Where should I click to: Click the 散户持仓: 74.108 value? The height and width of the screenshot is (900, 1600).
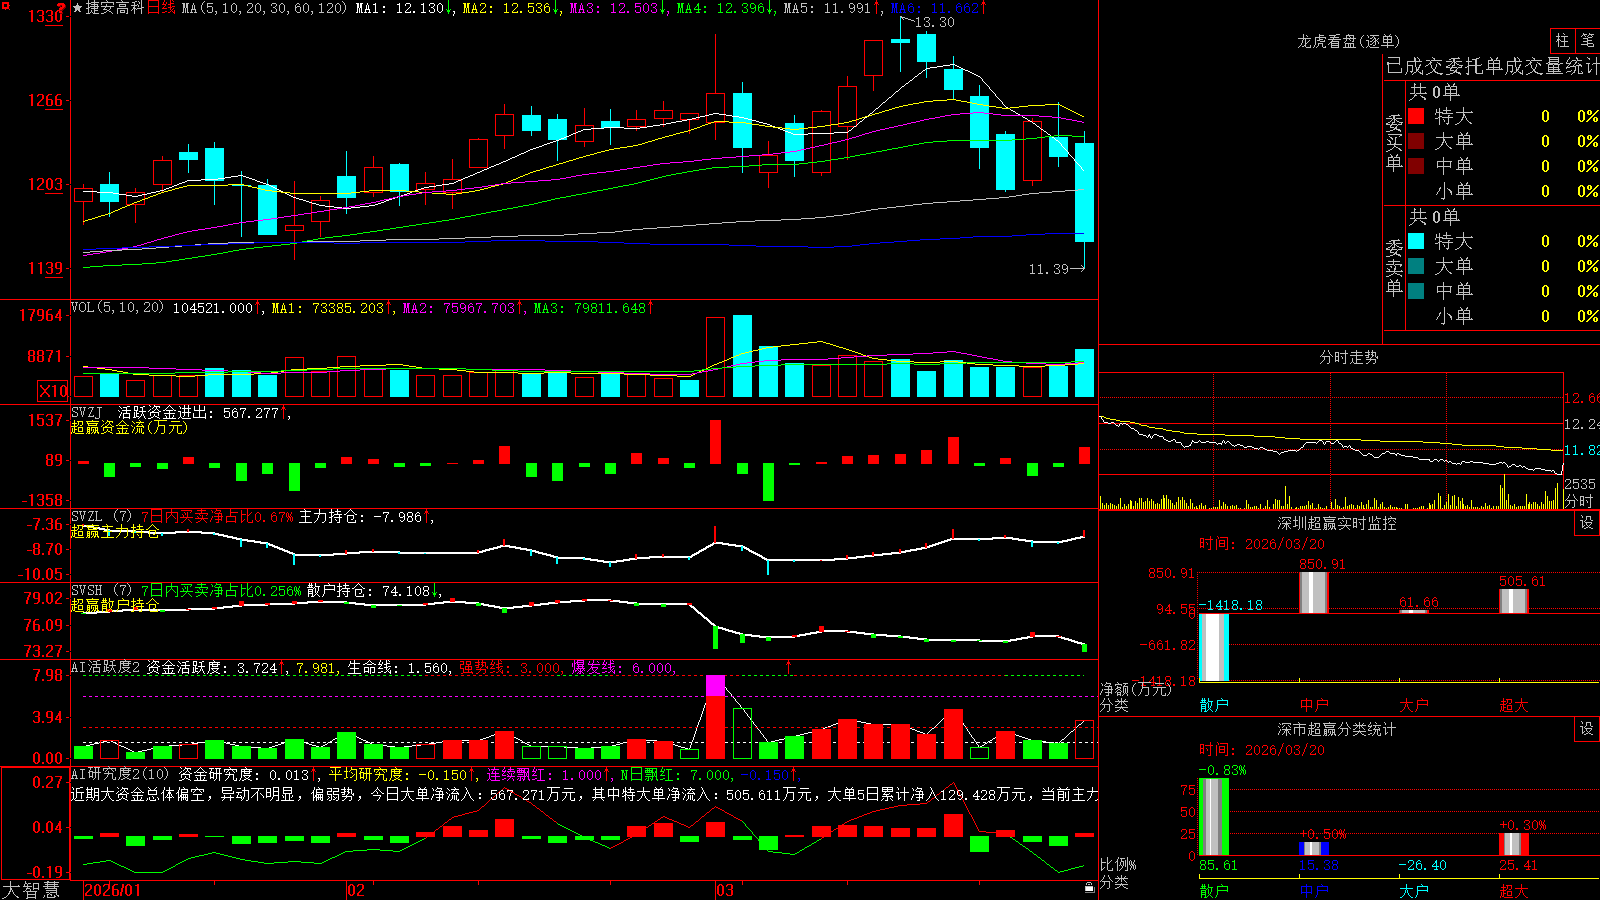click(368, 591)
